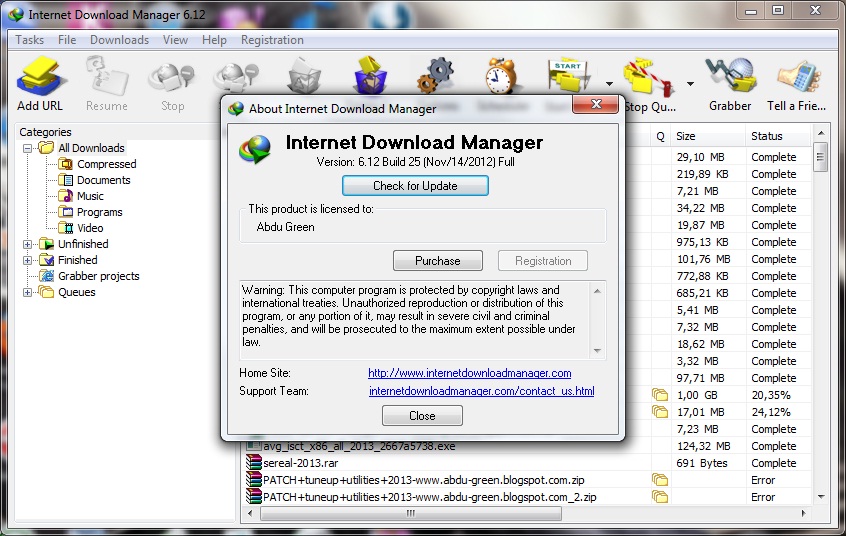Select the Compressed category folder icon

[66, 164]
